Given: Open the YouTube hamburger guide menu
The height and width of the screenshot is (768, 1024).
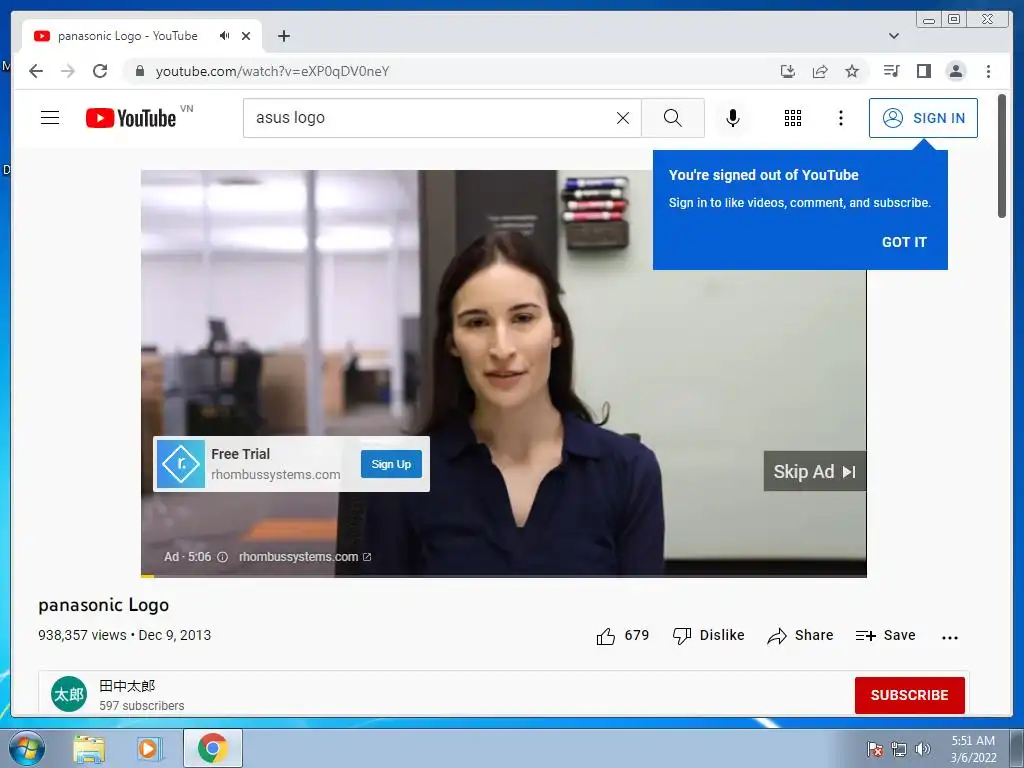Looking at the screenshot, I should pos(50,118).
